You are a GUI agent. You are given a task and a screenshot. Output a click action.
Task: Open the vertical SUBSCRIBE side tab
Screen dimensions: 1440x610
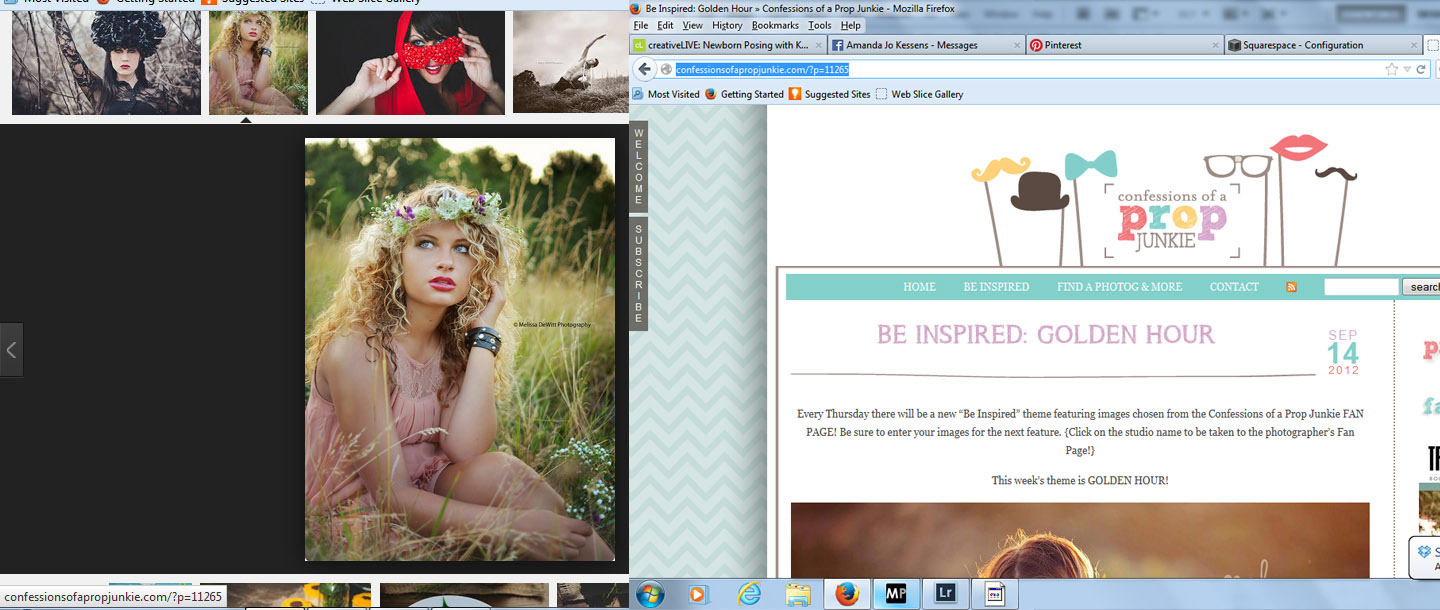[639, 273]
